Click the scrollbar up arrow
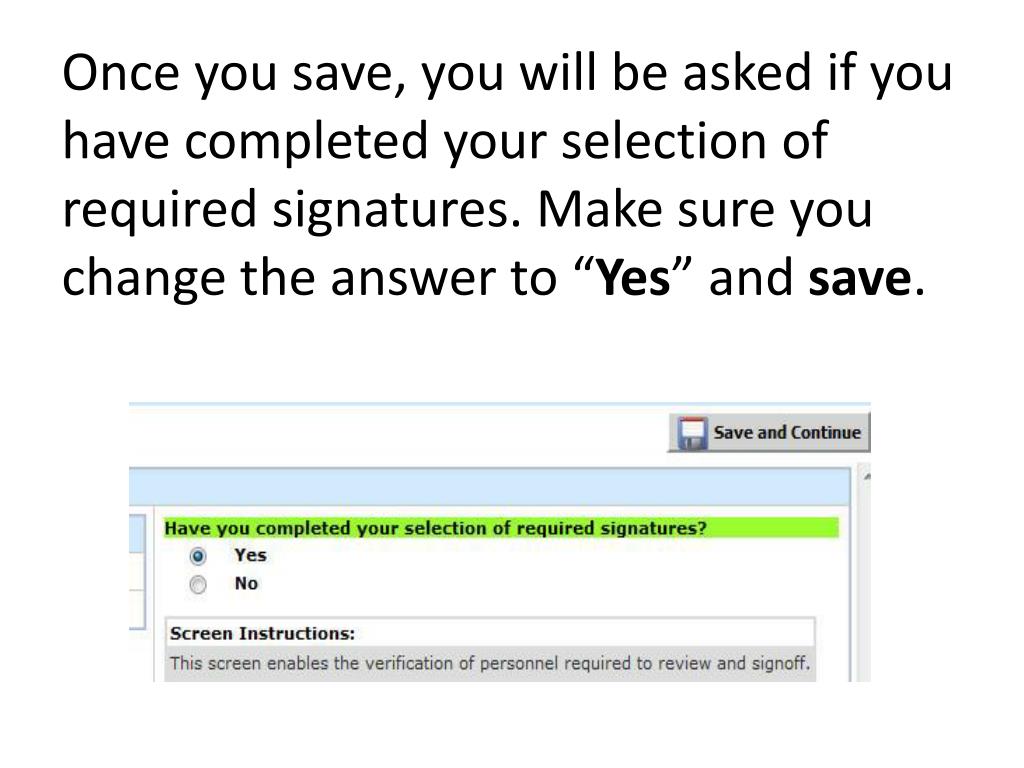This screenshot has height=768, width=1024. [867, 477]
